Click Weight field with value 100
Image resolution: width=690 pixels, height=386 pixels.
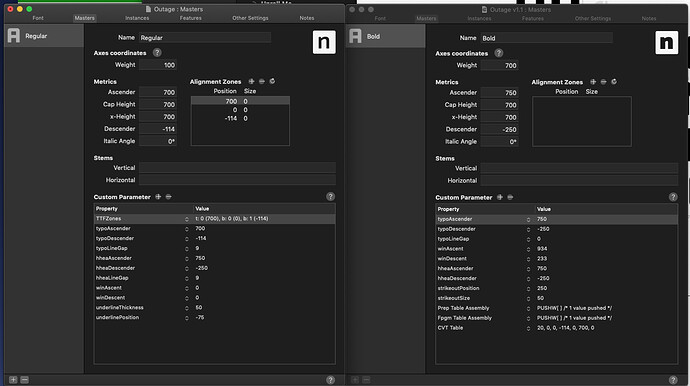tap(158, 65)
